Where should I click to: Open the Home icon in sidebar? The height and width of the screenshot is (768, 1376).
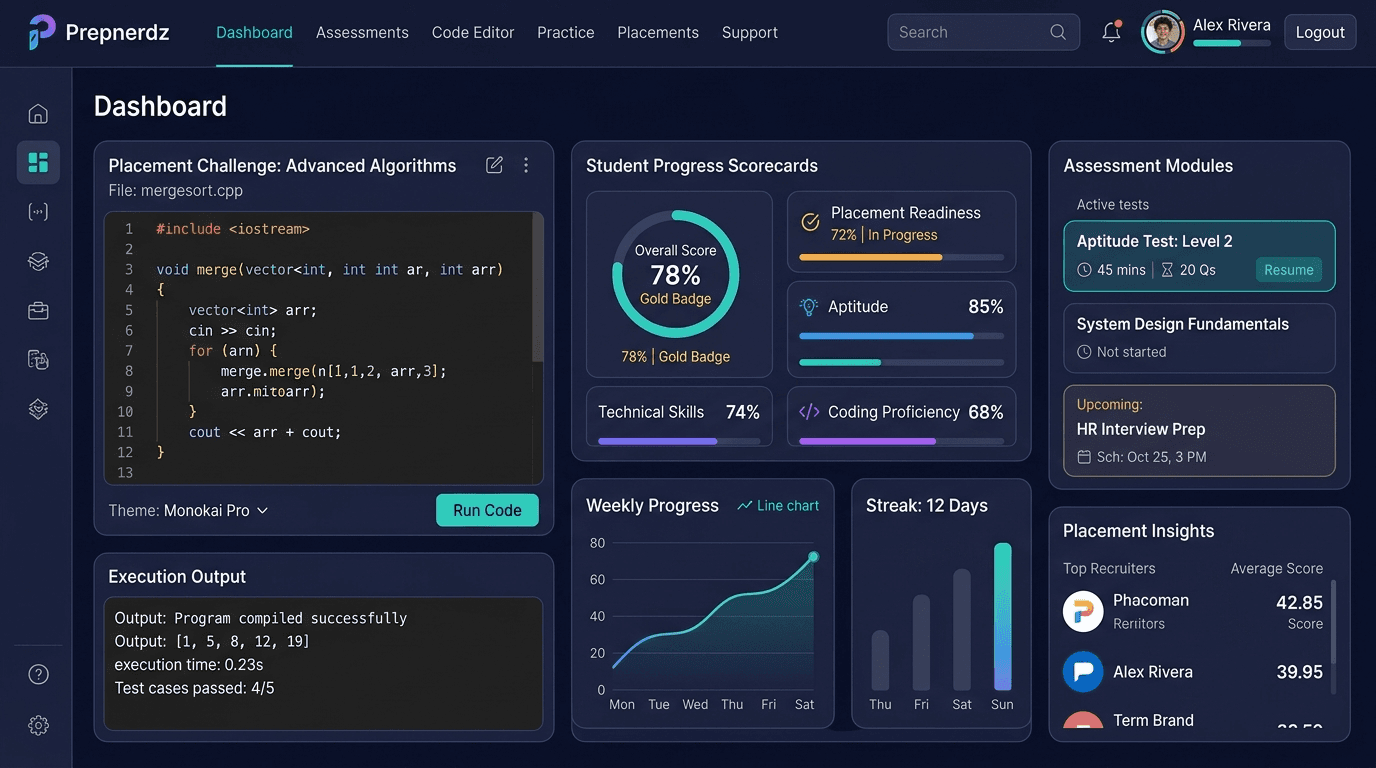(x=38, y=113)
